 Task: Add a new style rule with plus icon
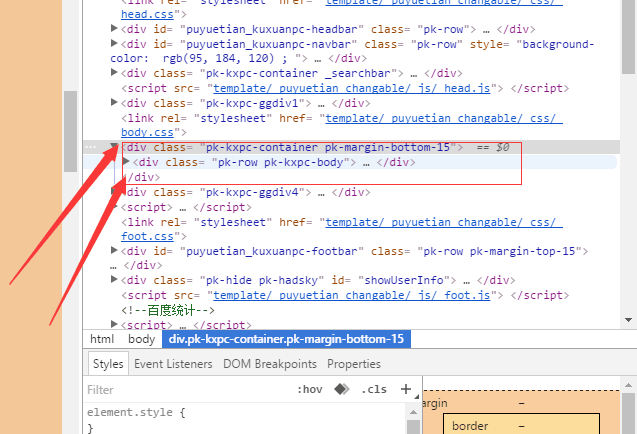coord(405,389)
